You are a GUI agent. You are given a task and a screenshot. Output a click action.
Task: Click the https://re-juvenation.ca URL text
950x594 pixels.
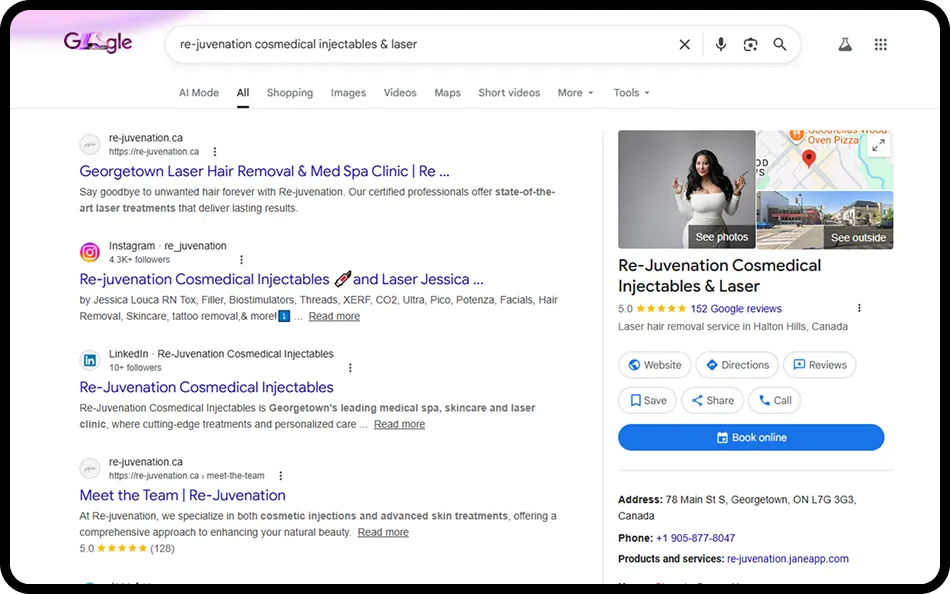click(x=154, y=152)
